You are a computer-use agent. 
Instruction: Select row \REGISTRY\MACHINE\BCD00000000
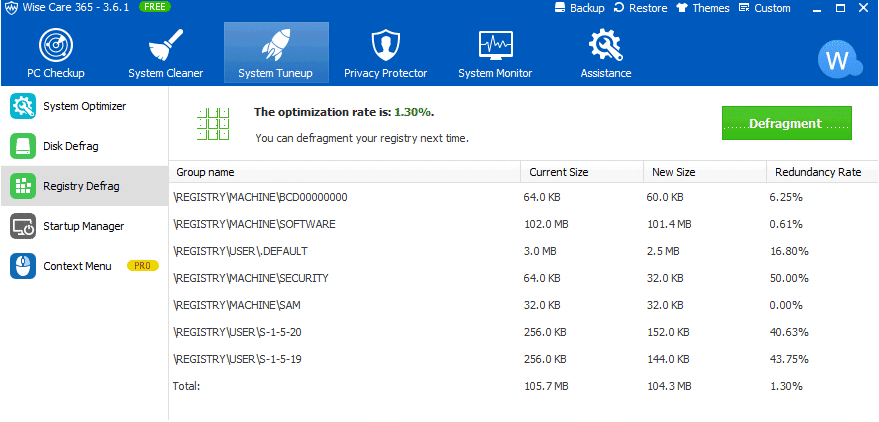point(523,197)
